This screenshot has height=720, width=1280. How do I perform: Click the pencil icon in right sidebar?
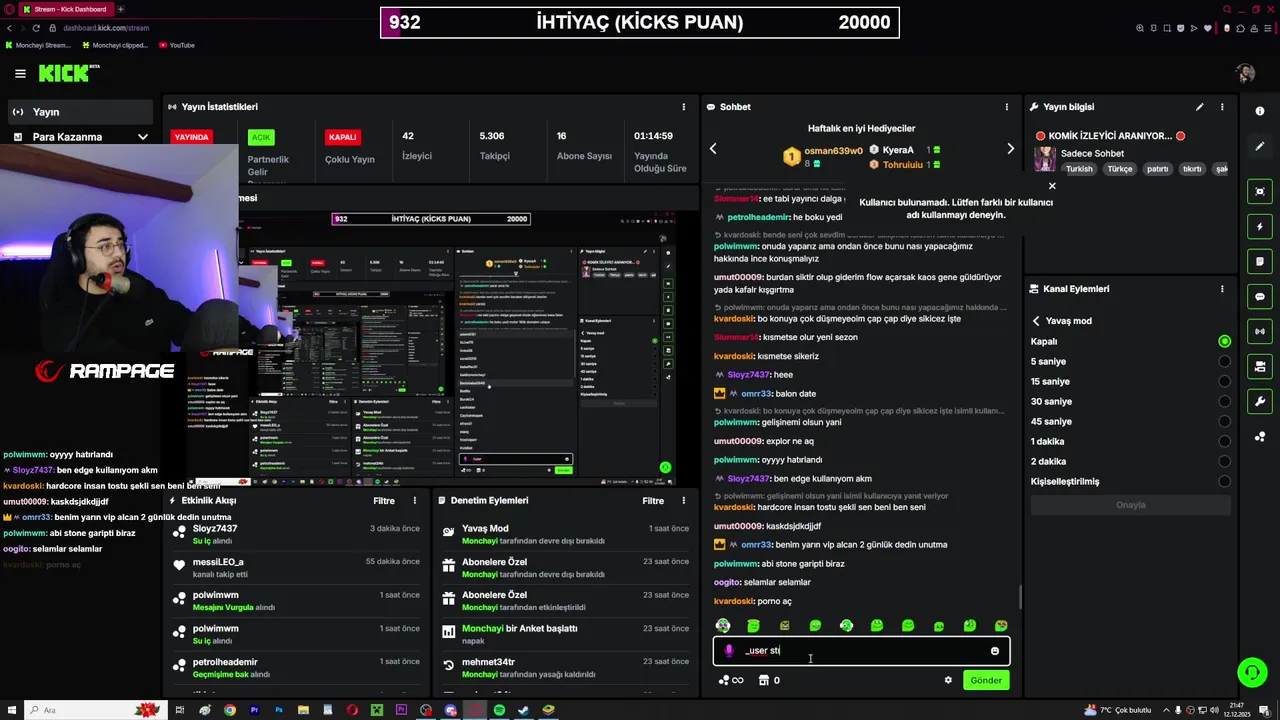click(x=1260, y=146)
